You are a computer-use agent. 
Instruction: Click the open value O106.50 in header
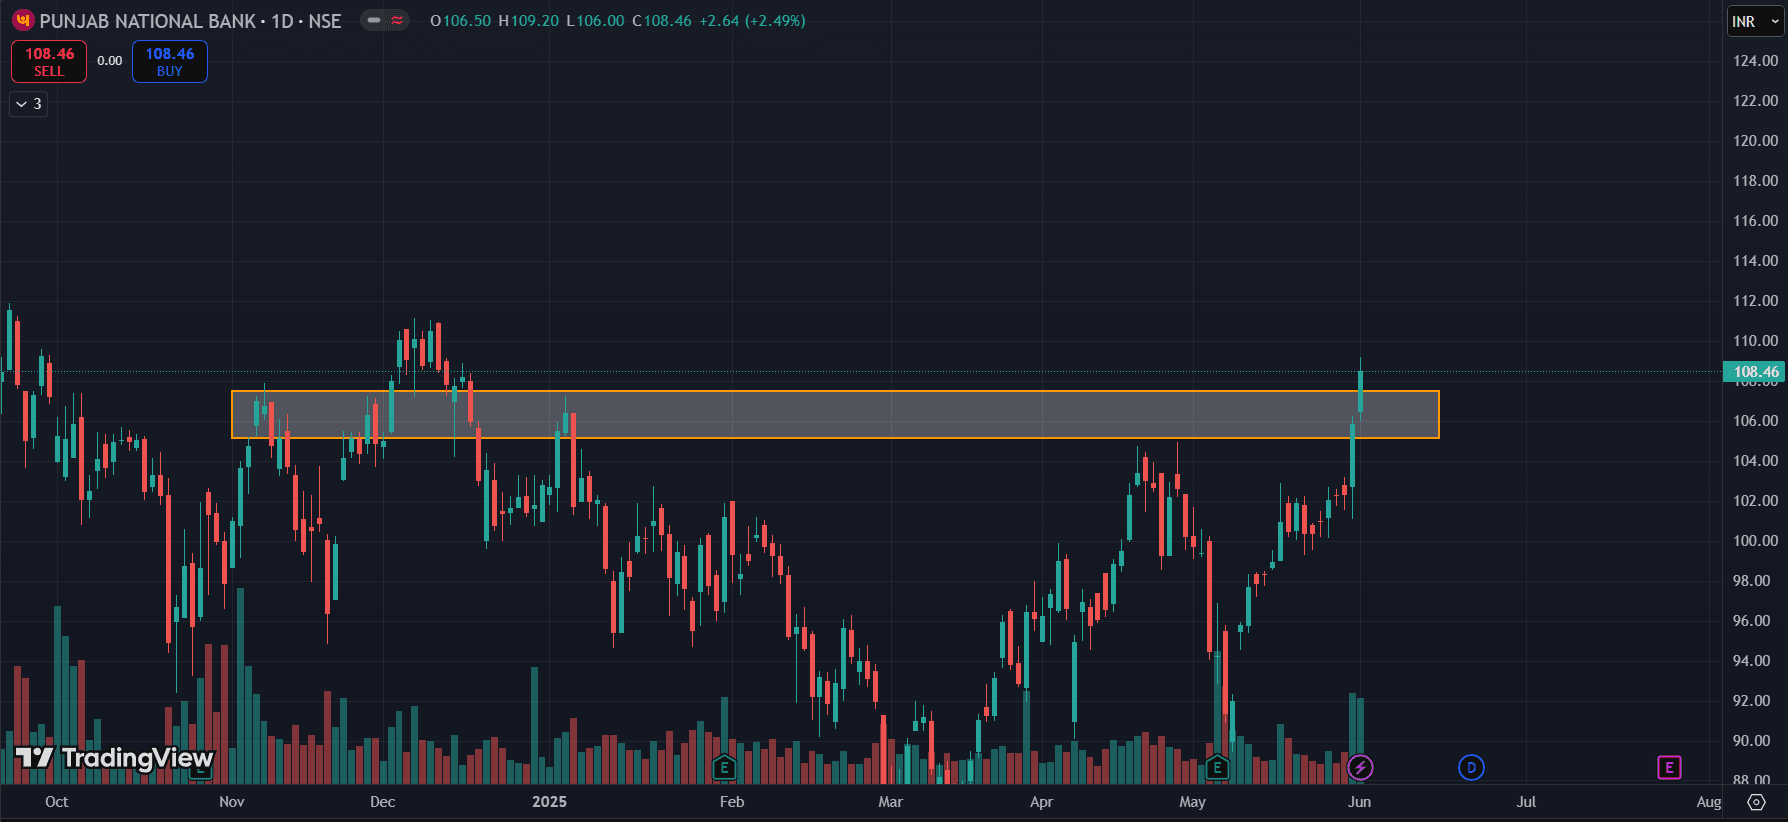[x=460, y=21]
